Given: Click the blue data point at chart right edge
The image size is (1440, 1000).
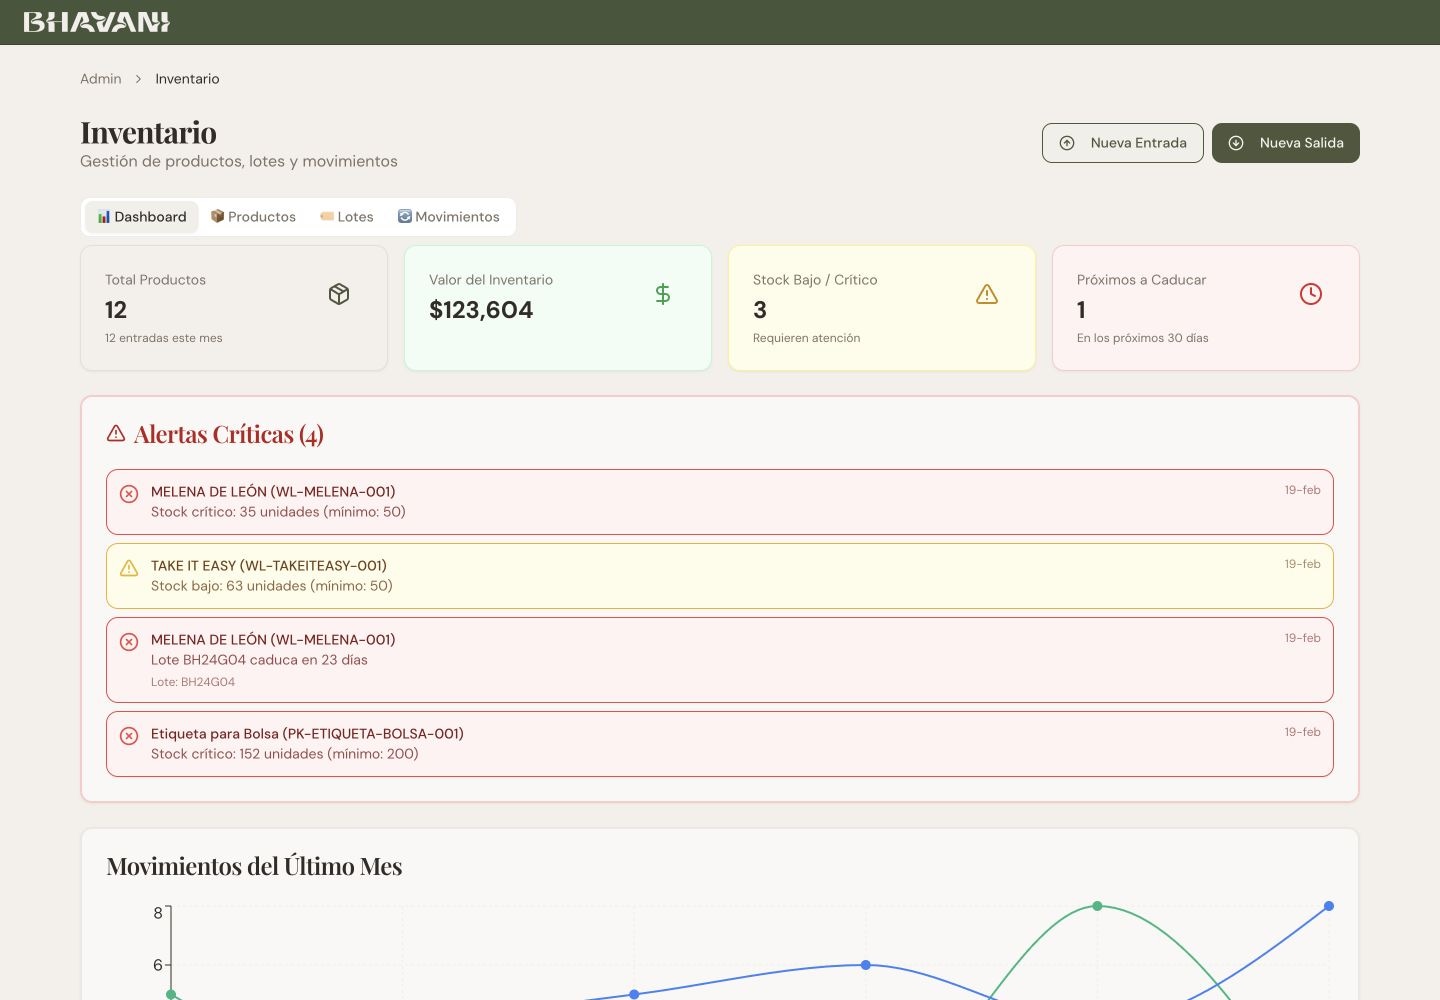Looking at the screenshot, I should tap(1329, 906).
